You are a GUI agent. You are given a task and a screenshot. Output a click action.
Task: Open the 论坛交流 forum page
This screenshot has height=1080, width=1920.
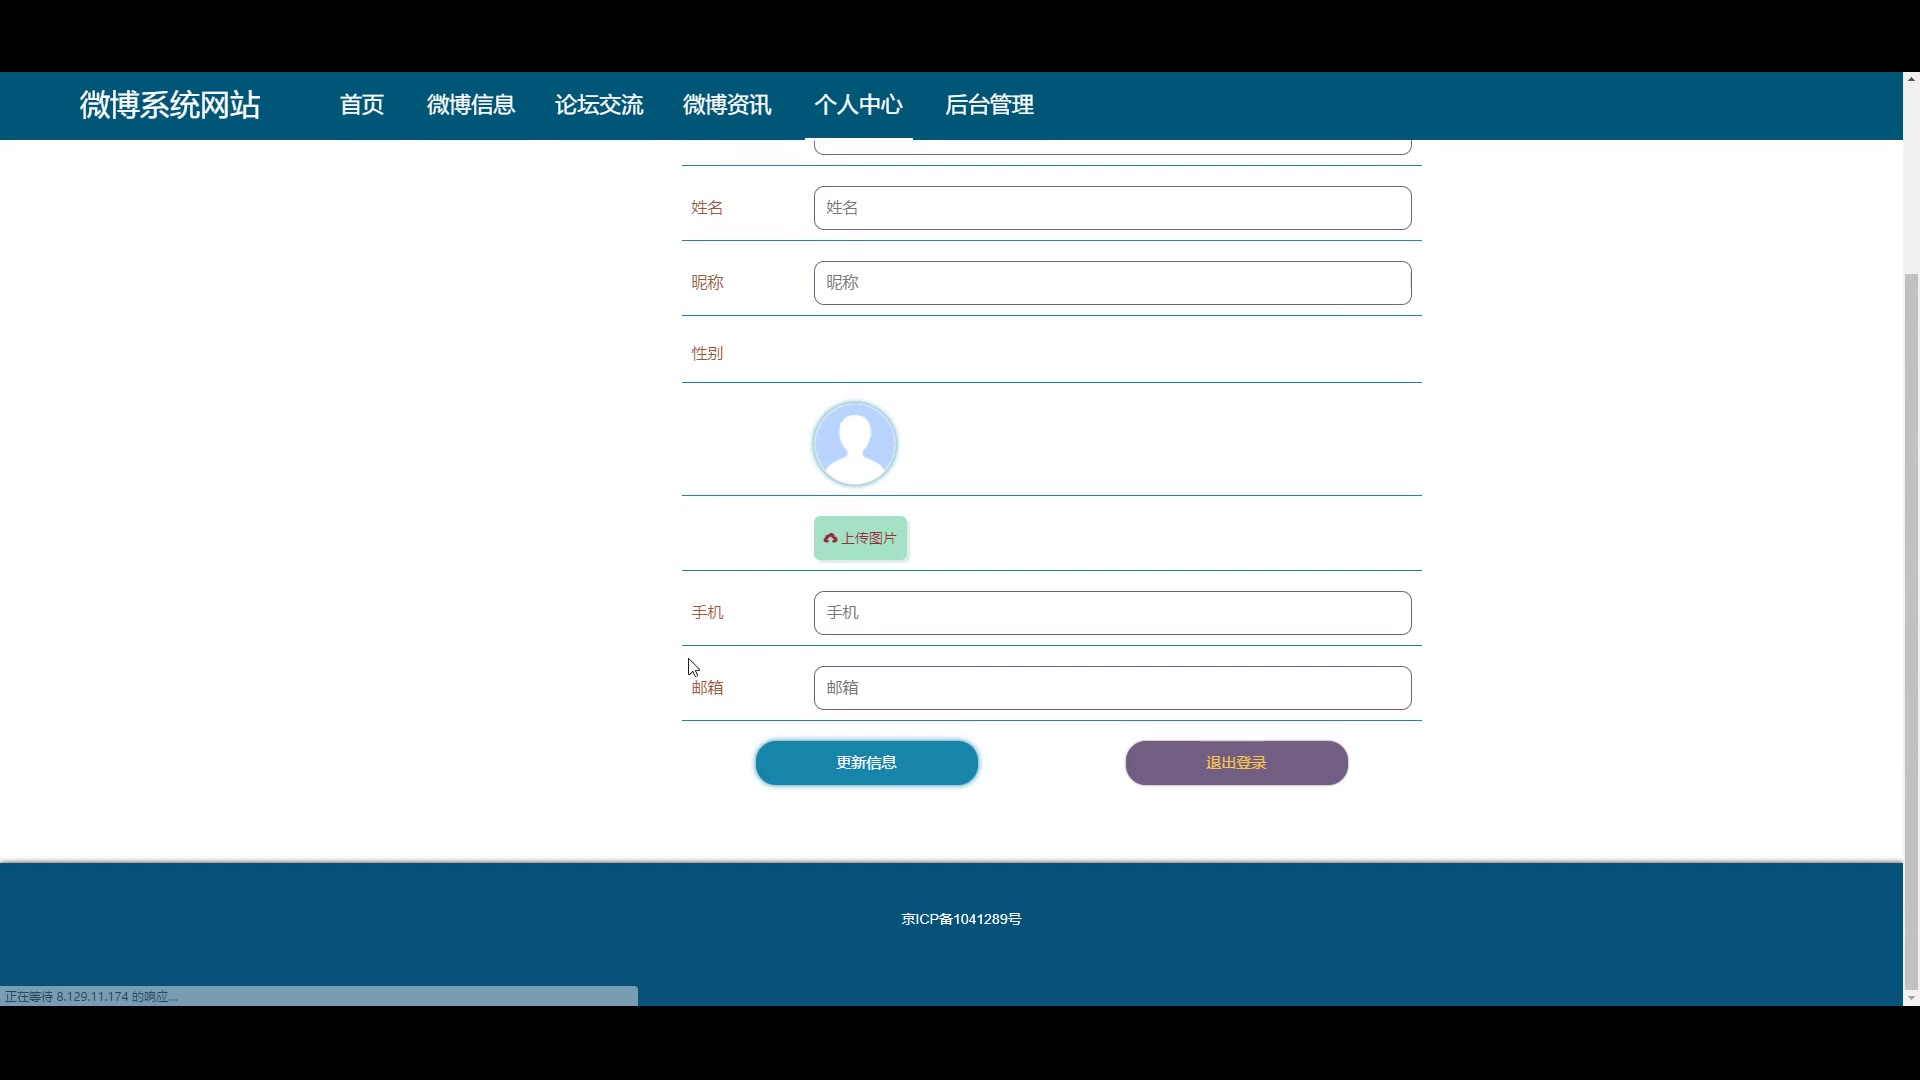pyautogui.click(x=598, y=105)
